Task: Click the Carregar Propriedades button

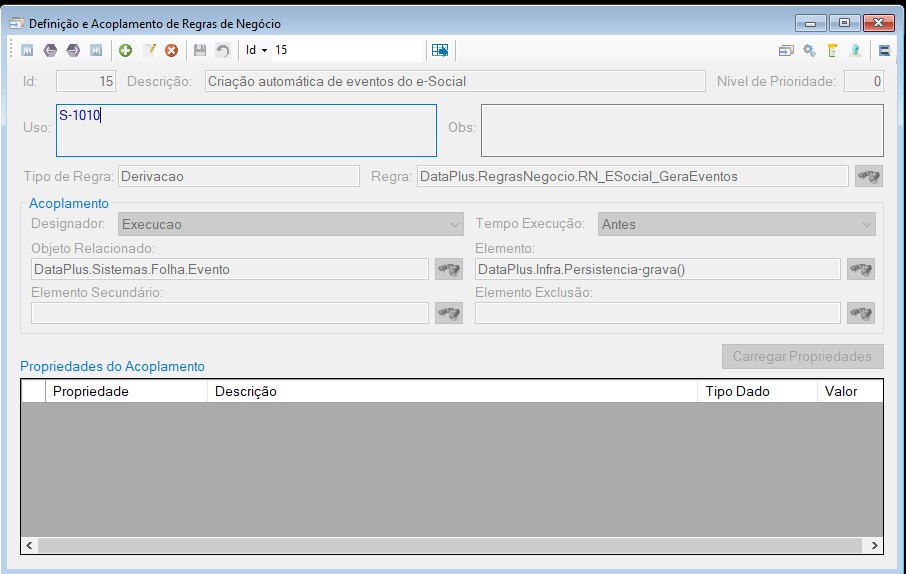Action: click(x=803, y=356)
